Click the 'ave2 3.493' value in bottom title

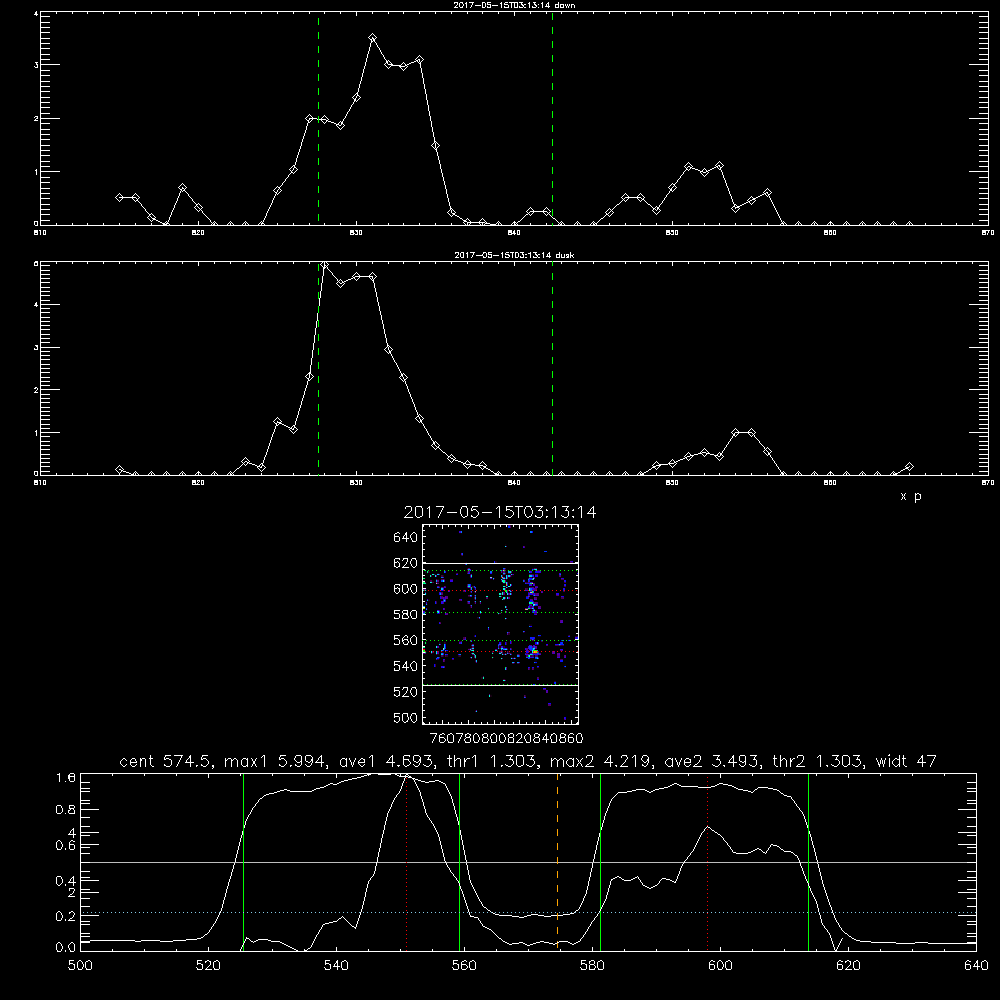713,761
